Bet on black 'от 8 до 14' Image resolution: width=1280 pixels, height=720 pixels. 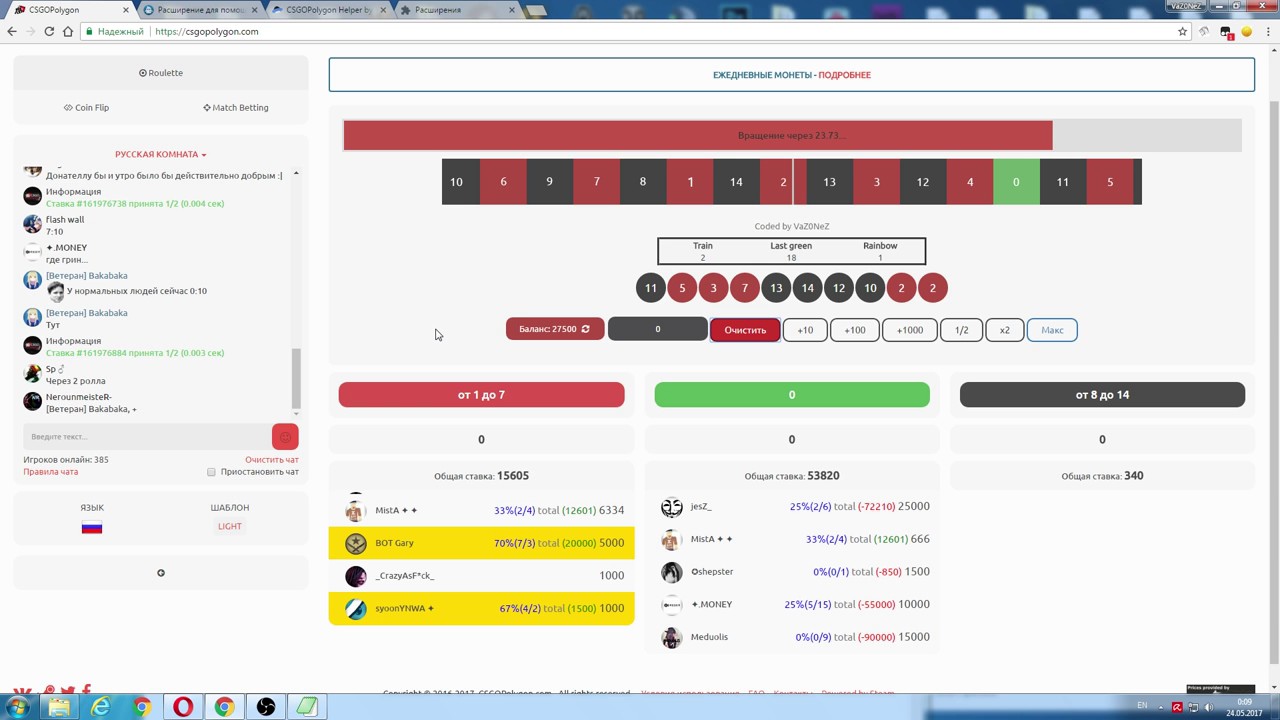pyautogui.click(x=1102, y=395)
